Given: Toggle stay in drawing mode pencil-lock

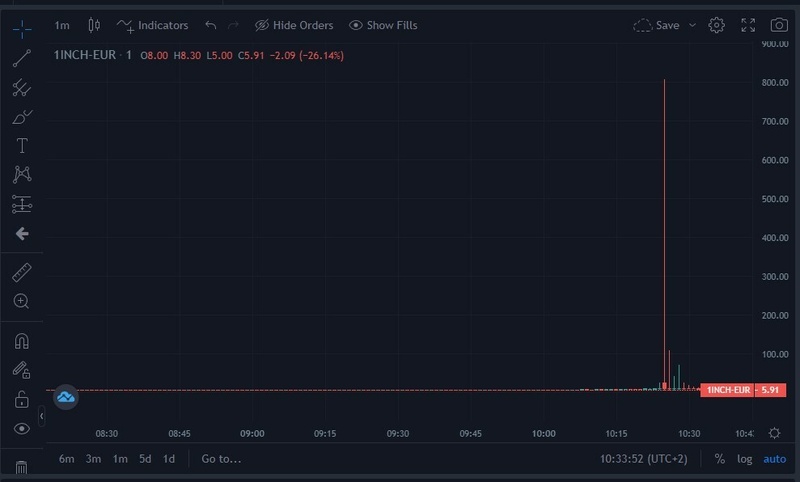Looking at the screenshot, I should pos(21,370).
